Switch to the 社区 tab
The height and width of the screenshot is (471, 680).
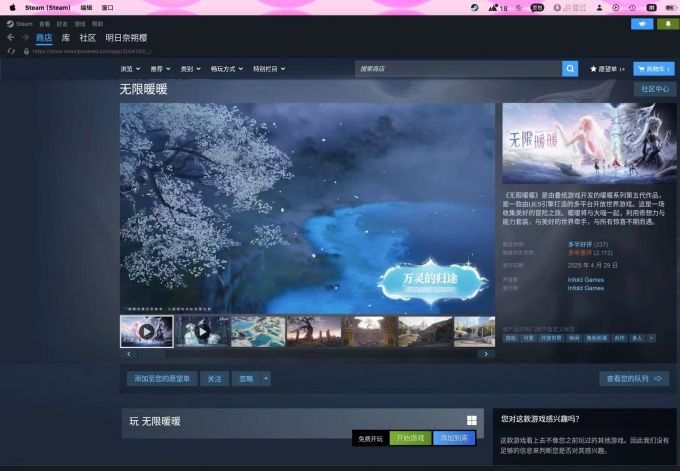(88, 38)
